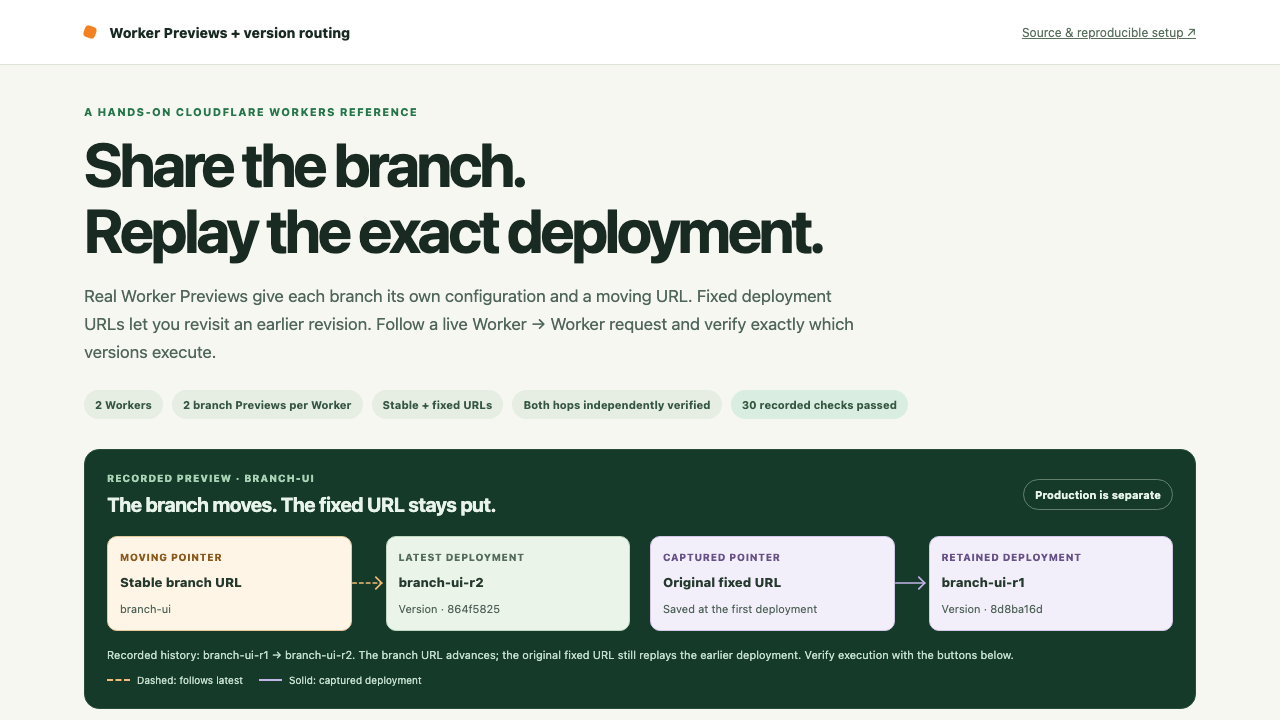Image resolution: width=1280 pixels, height=720 pixels.
Task: Click the Replay the exact deployment headline
Action: pos(453,232)
